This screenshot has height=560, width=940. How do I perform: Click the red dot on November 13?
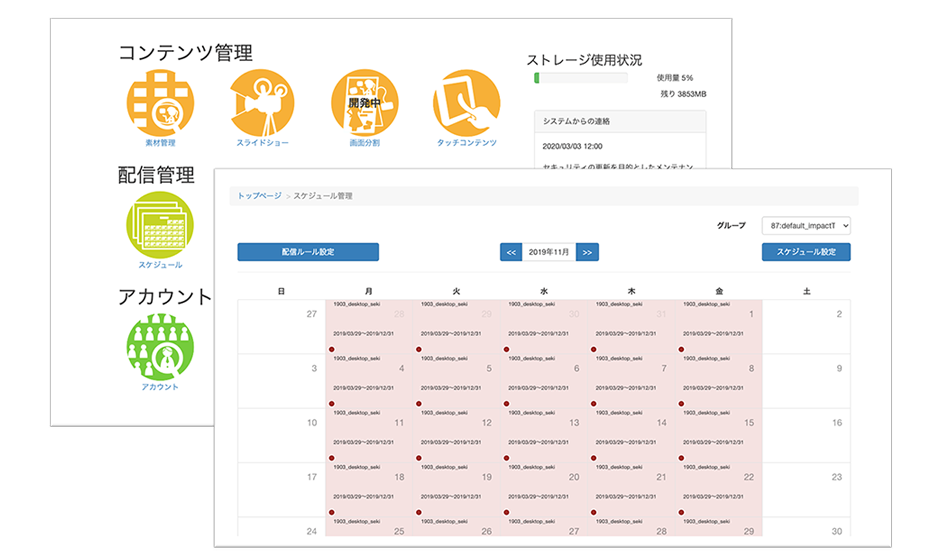507,458
